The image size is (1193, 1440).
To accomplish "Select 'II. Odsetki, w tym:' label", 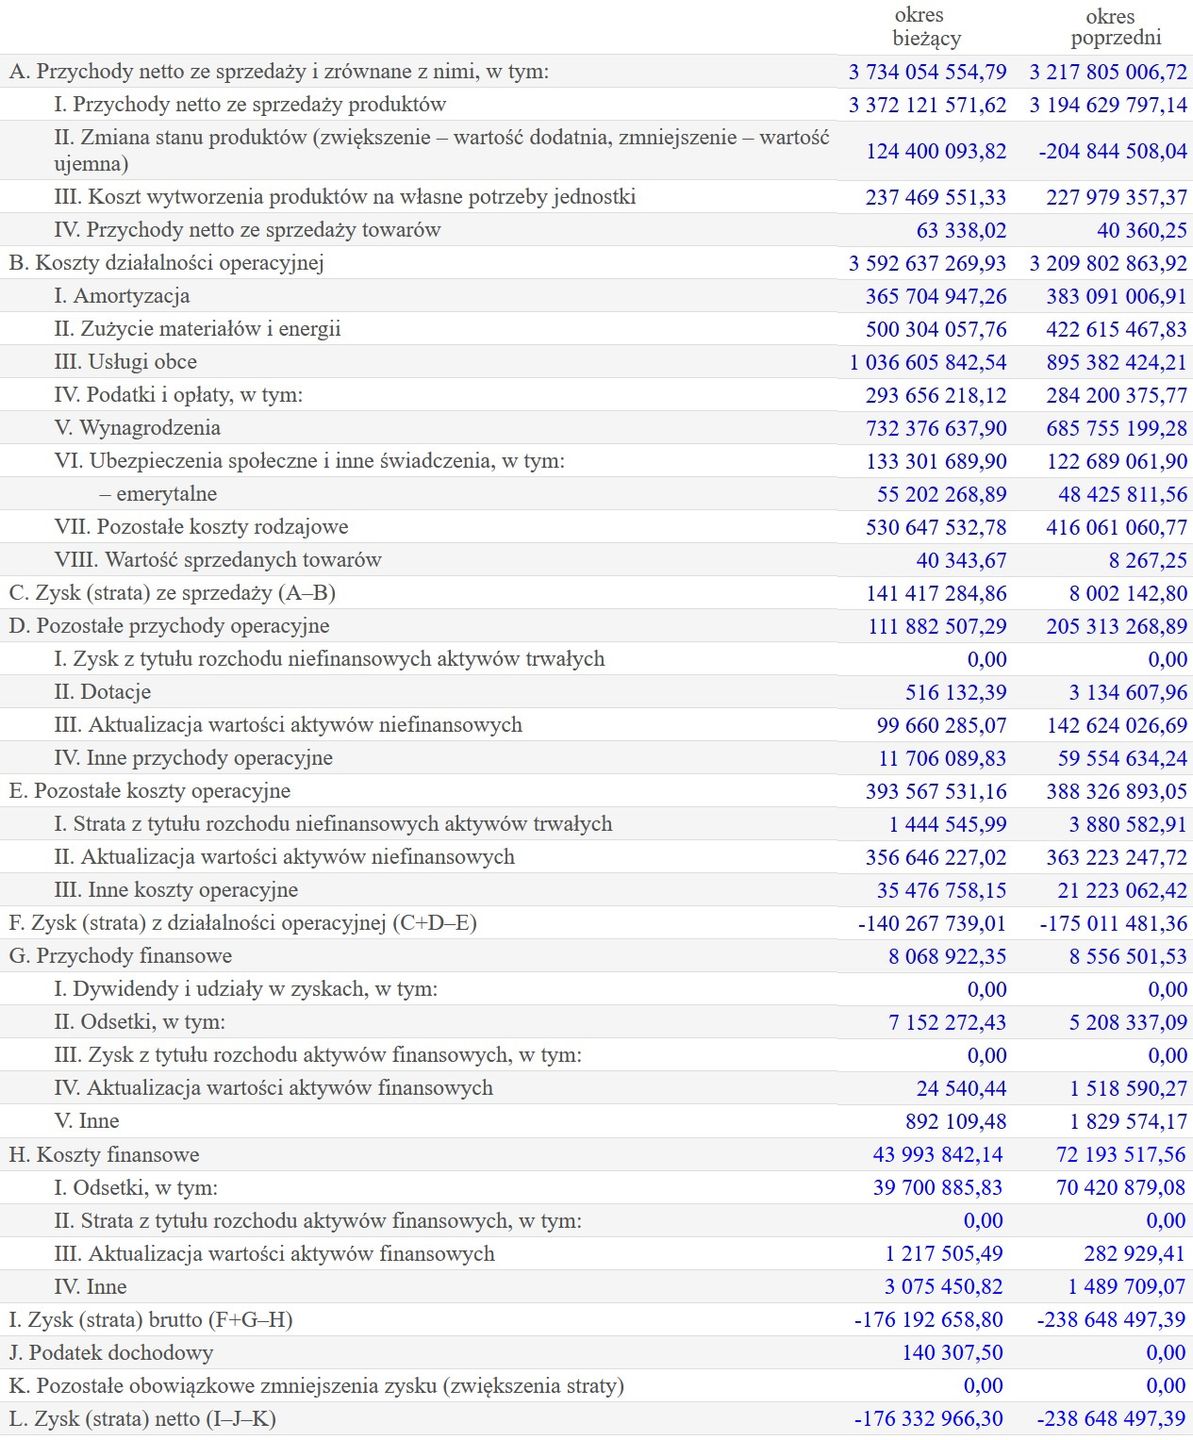I will coord(139,1021).
